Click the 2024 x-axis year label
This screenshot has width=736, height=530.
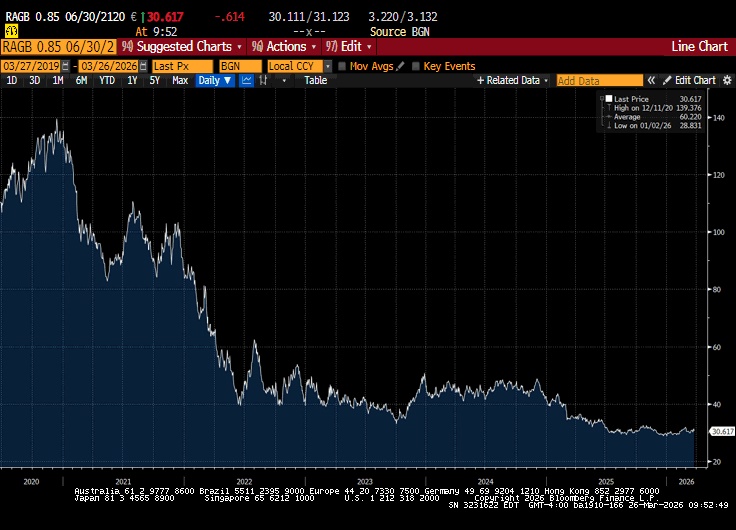pos(485,482)
